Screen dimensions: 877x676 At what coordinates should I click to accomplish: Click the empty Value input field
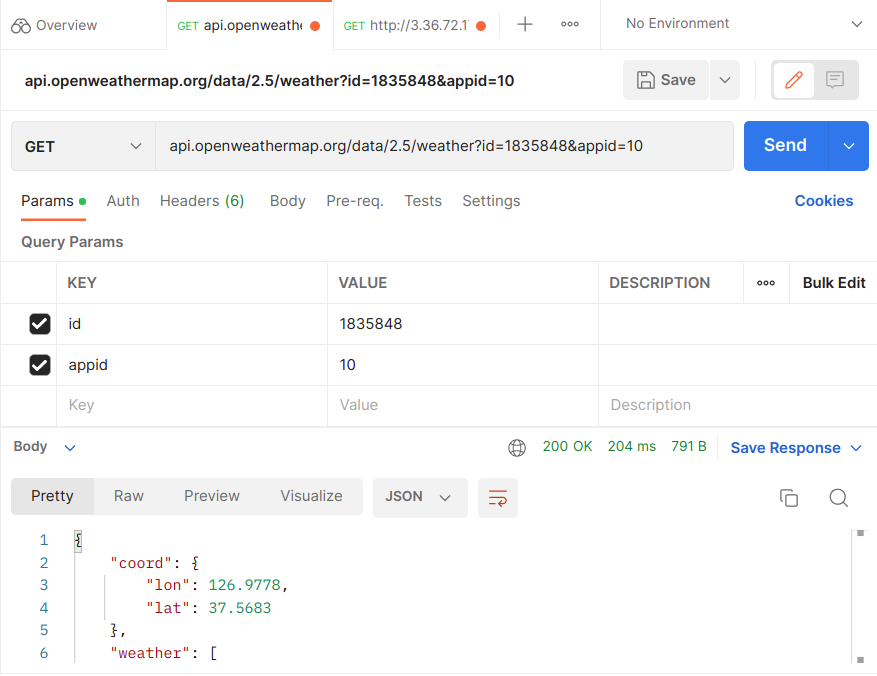click(463, 405)
